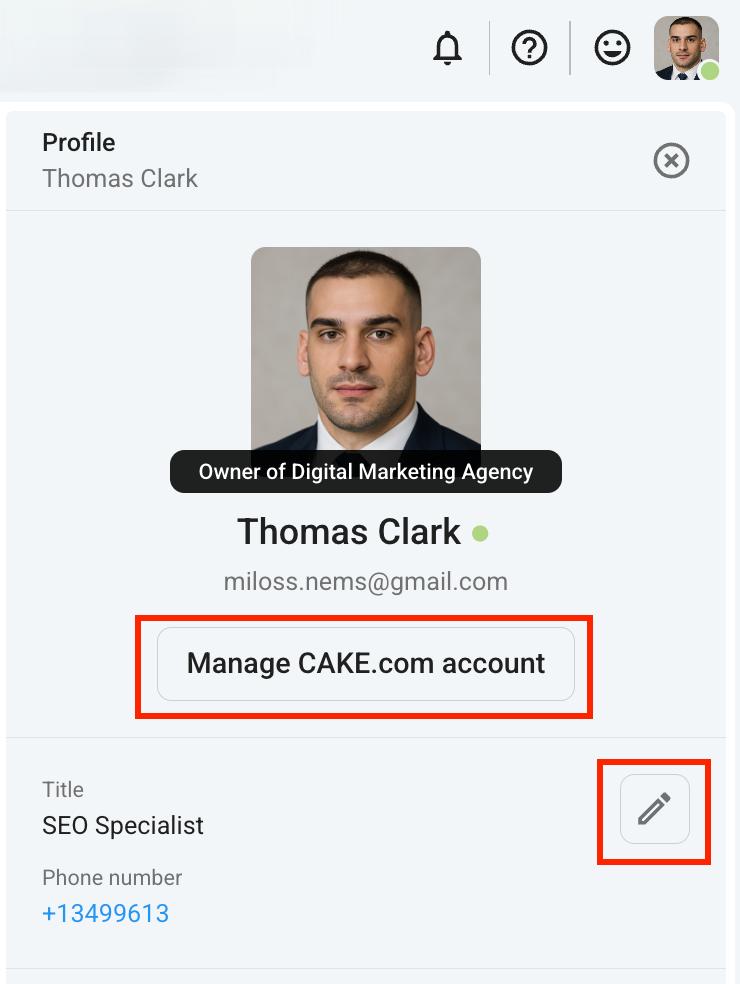Screen dimensions: 740x984
Task: Open the smiley face status icon
Action: click(612, 48)
